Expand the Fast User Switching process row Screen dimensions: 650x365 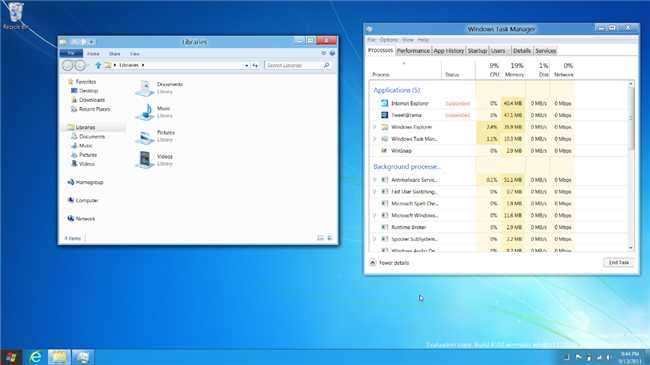click(x=375, y=192)
